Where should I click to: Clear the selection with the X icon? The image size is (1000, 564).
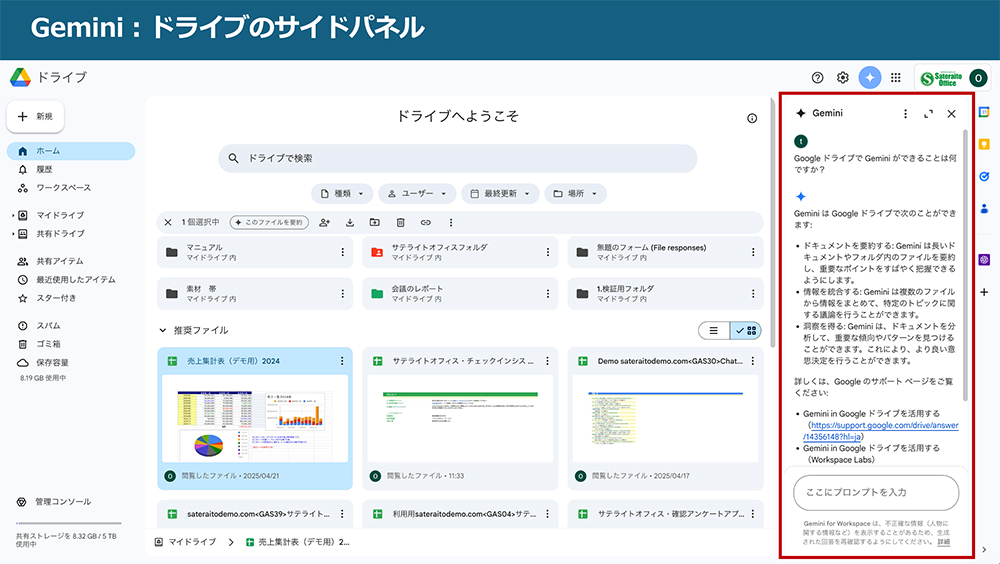(x=168, y=222)
